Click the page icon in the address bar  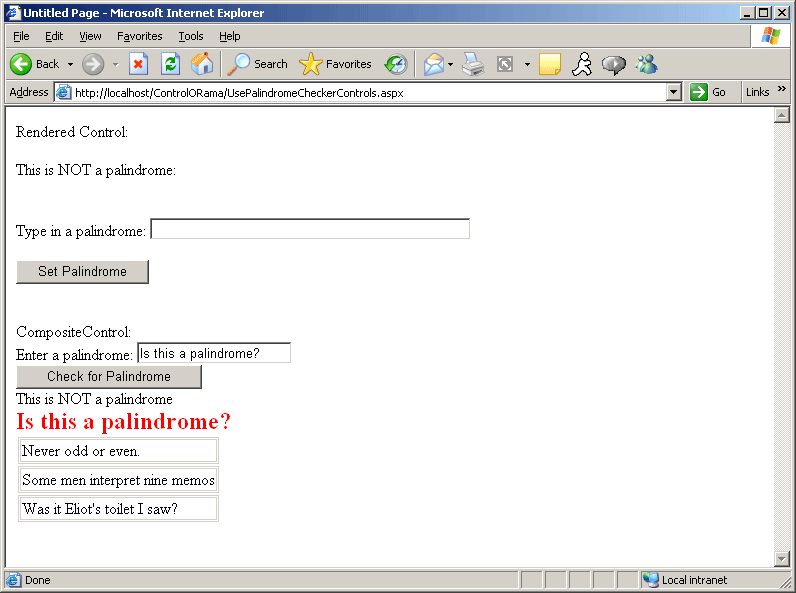click(63, 92)
